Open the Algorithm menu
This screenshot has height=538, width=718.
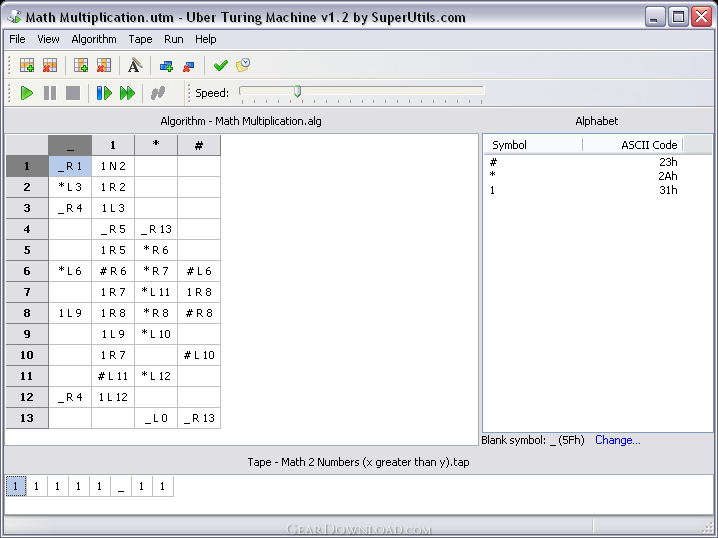[94, 39]
